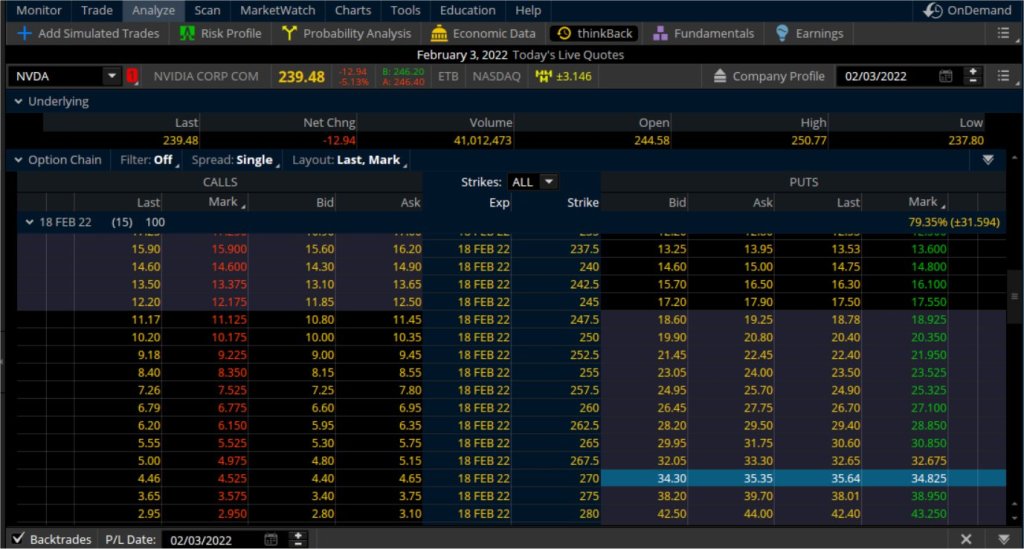Click the OnDemand clock icon

[x=933, y=11]
